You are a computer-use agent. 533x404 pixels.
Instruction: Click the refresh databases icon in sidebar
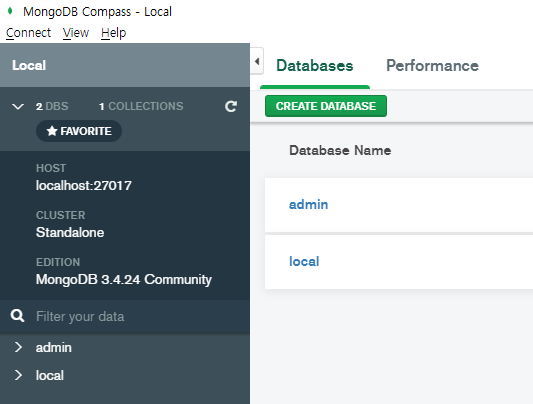(231, 106)
